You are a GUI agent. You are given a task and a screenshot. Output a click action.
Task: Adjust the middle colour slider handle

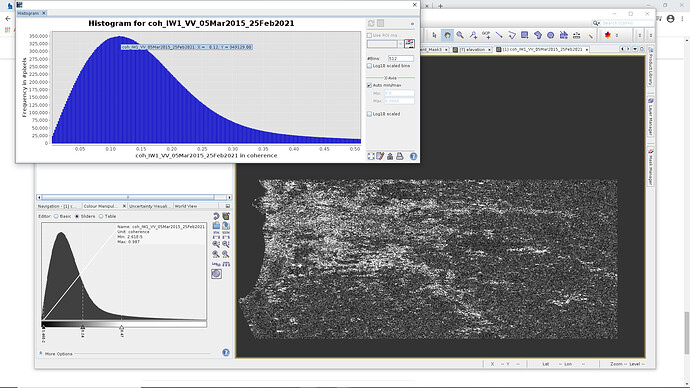[83, 328]
